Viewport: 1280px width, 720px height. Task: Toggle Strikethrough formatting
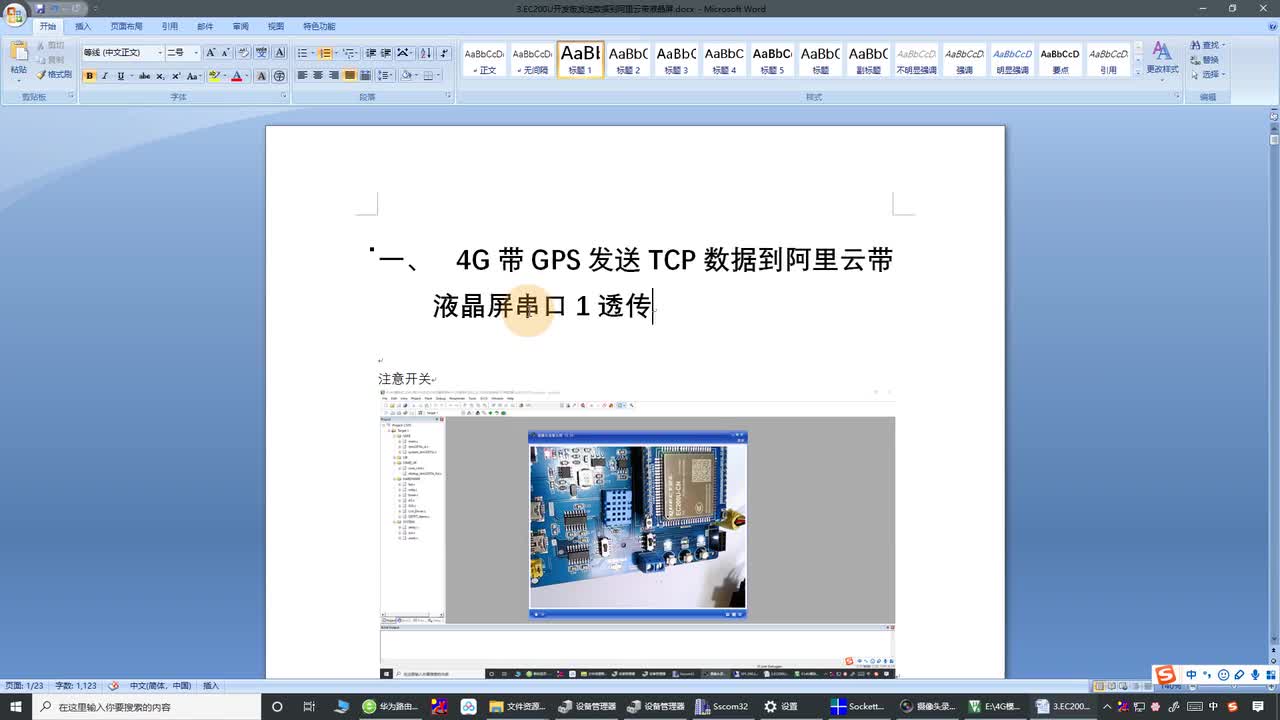pyautogui.click(x=144, y=76)
